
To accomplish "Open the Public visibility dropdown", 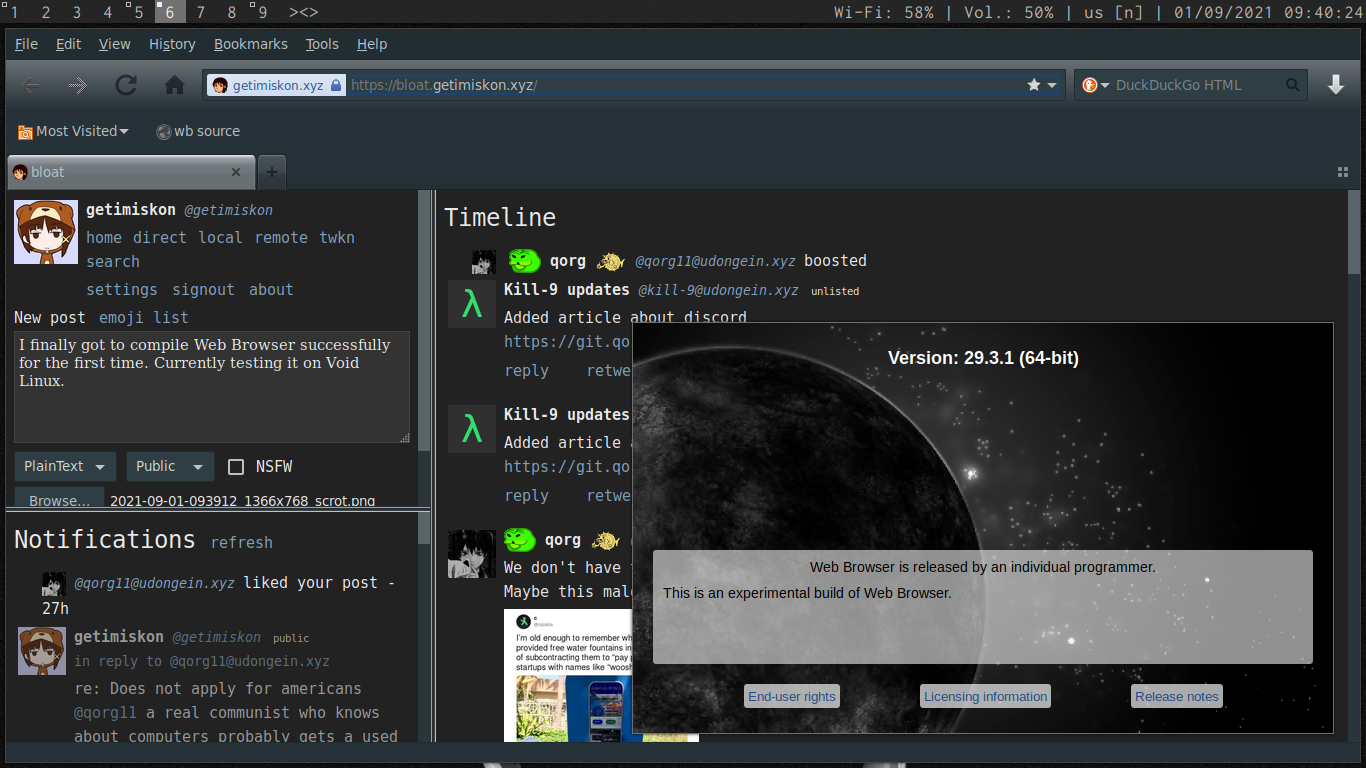I will click(170, 467).
